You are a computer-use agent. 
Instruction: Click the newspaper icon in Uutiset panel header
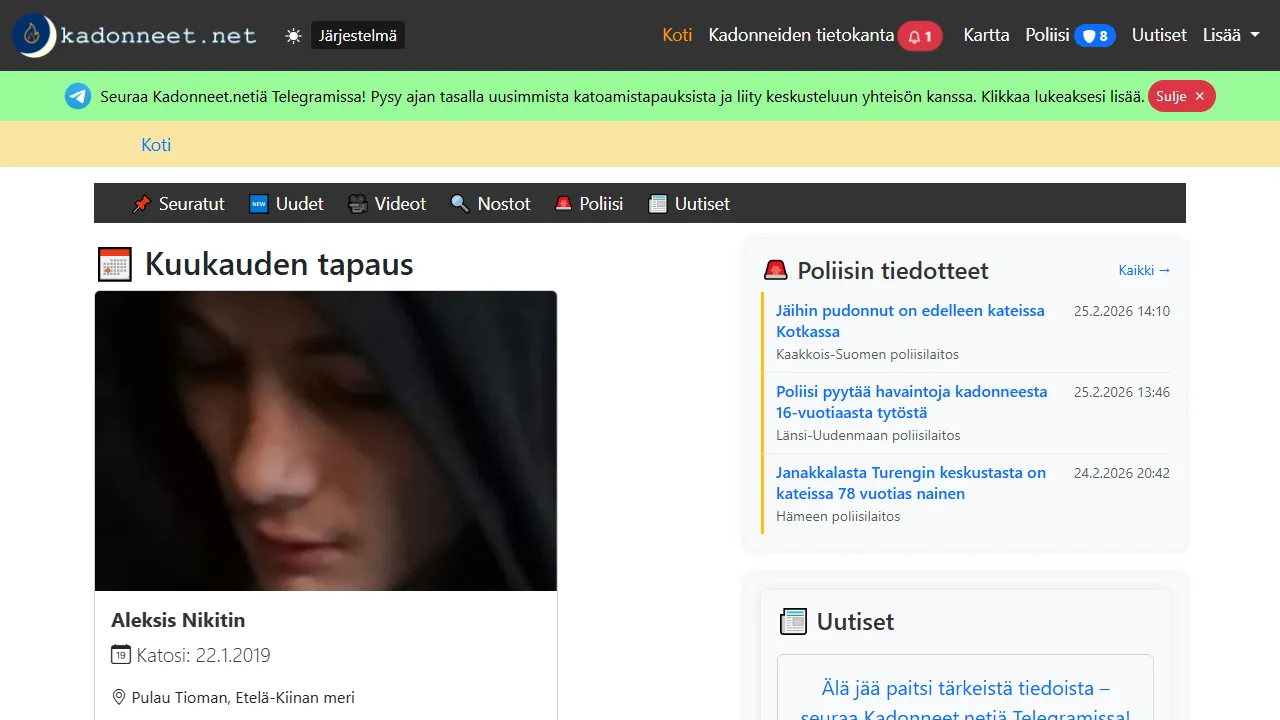pyautogui.click(x=792, y=621)
